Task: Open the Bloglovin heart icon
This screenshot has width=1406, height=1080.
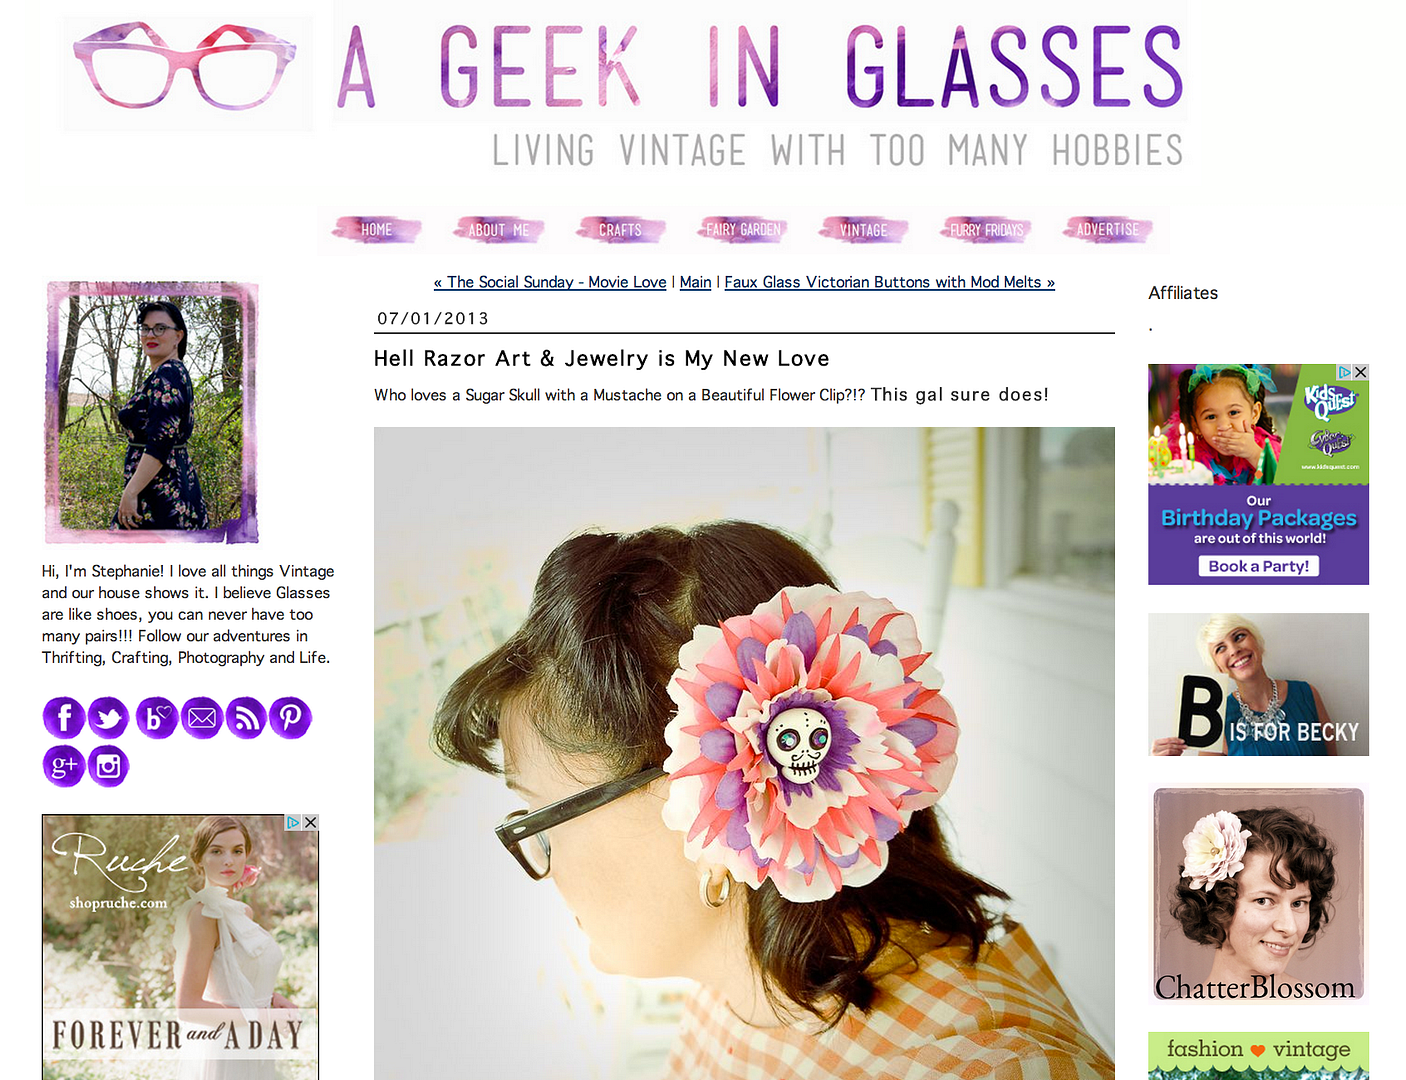Action: (156, 718)
